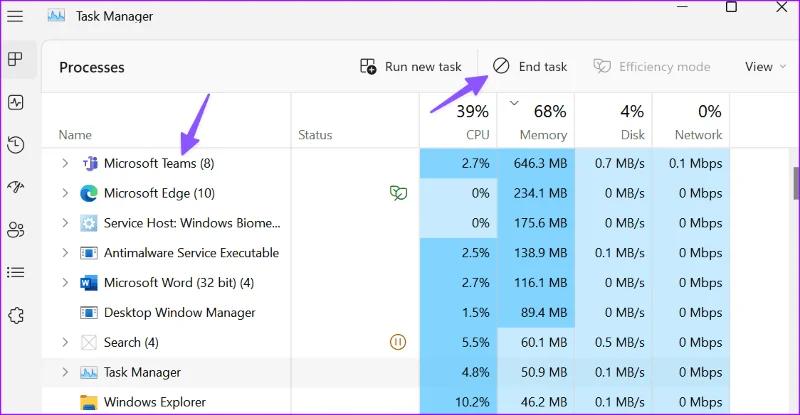Click Run new task button
The height and width of the screenshot is (415, 800).
click(x=411, y=66)
